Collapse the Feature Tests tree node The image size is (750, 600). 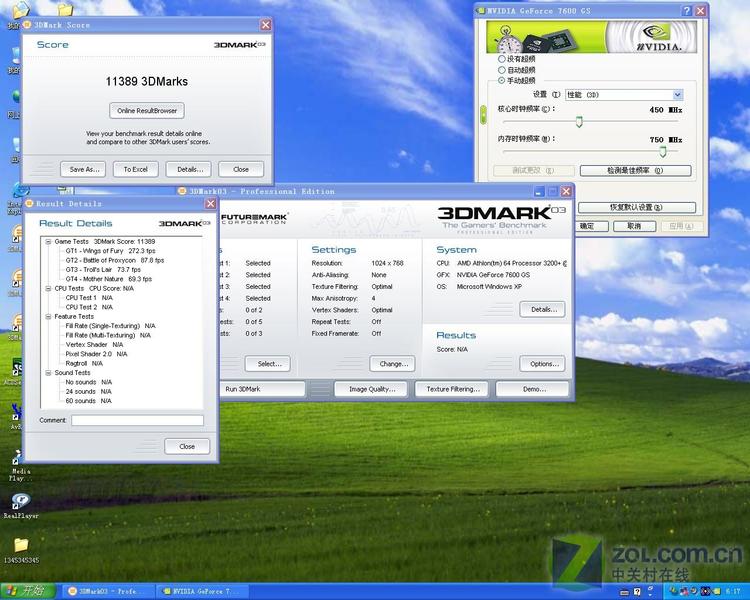(x=48, y=317)
